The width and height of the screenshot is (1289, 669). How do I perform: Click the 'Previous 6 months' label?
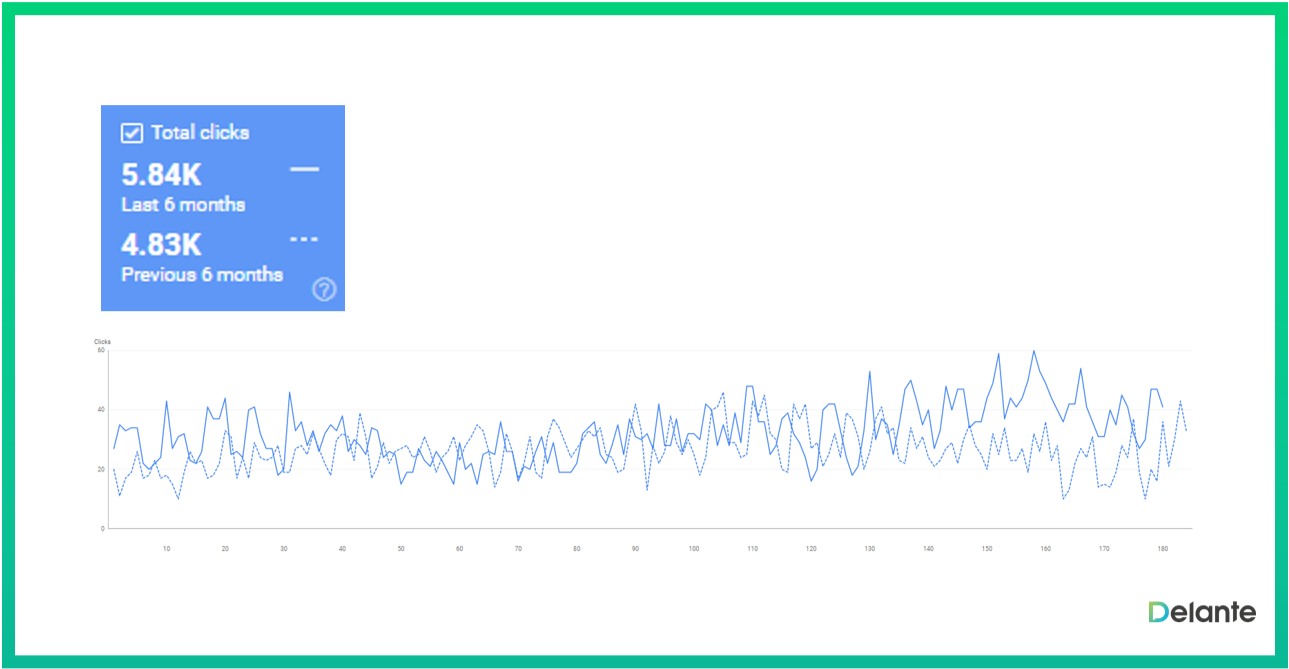(202, 274)
